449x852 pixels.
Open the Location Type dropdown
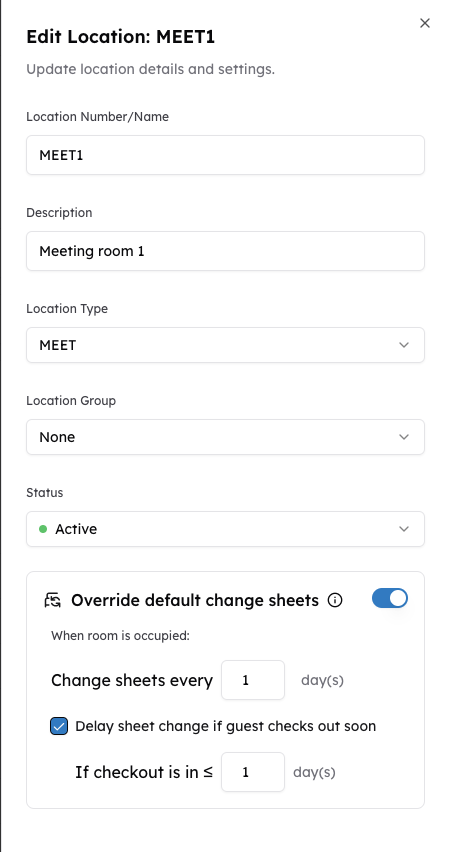point(225,344)
